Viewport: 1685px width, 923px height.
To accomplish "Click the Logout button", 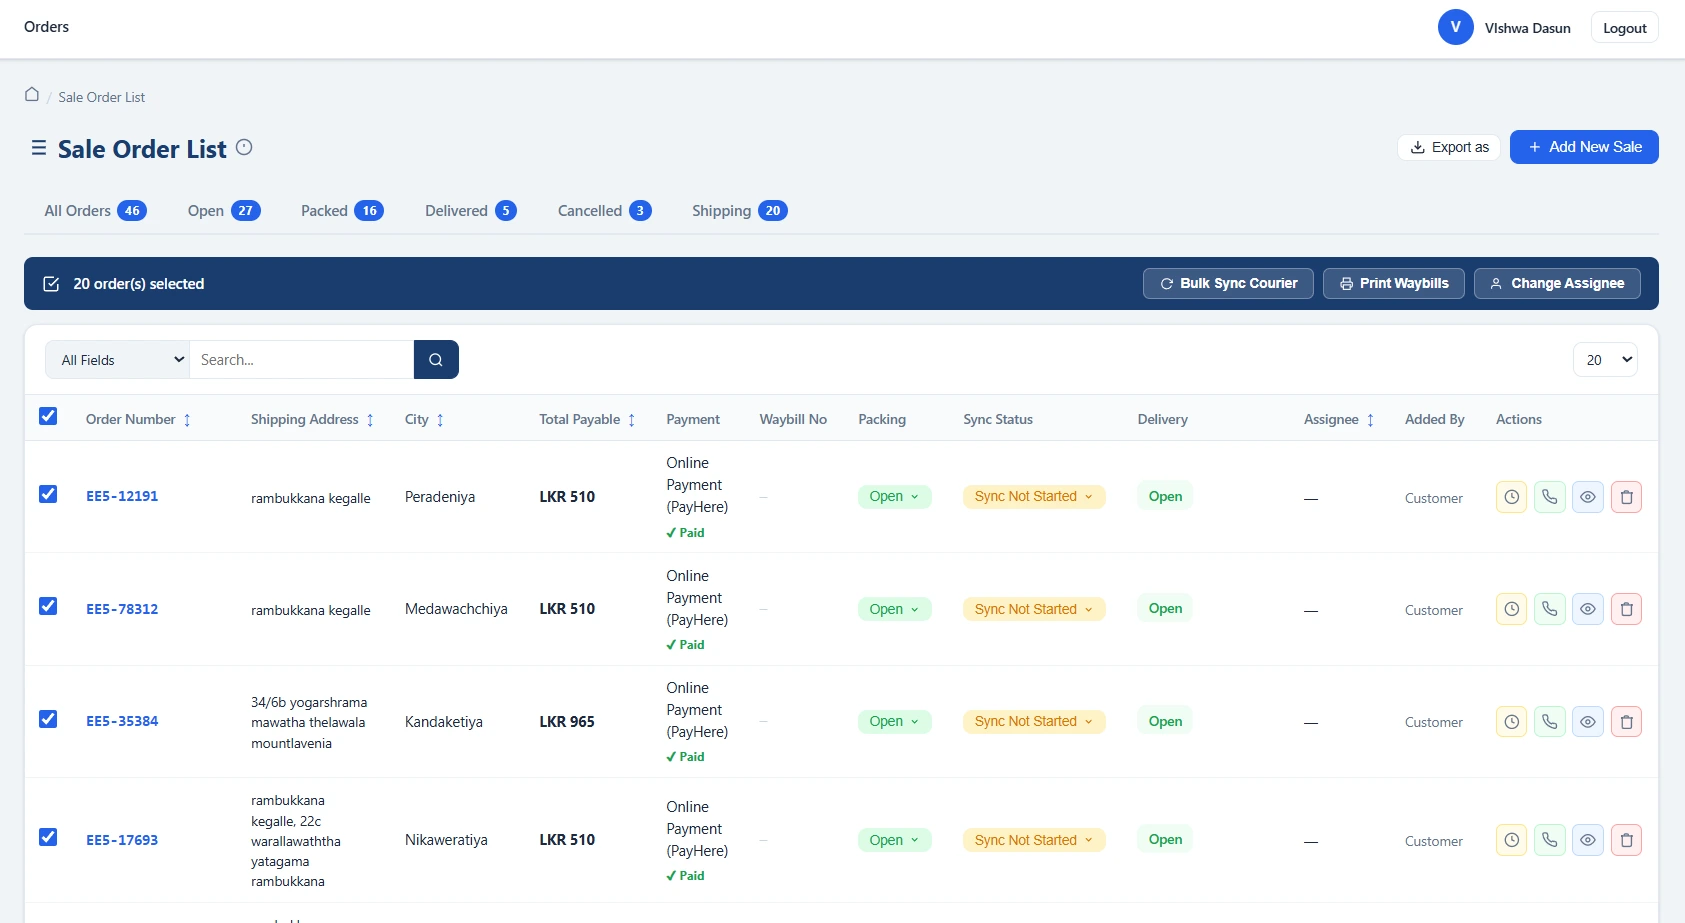I will (1625, 28).
